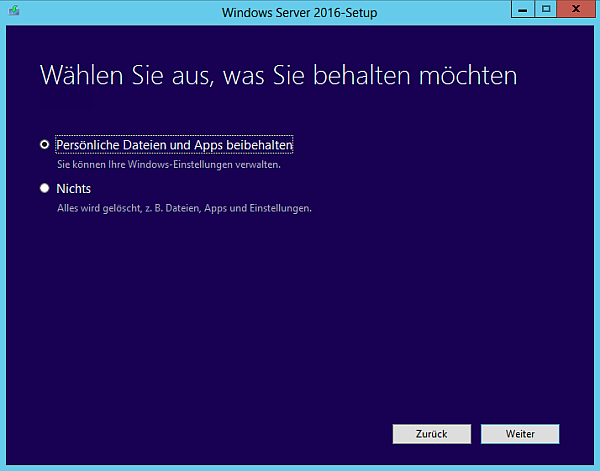This screenshot has width=600, height=471.
Task: Click the 'Persönliche Dateien und Apps beibehalten' label
Action: coord(174,145)
